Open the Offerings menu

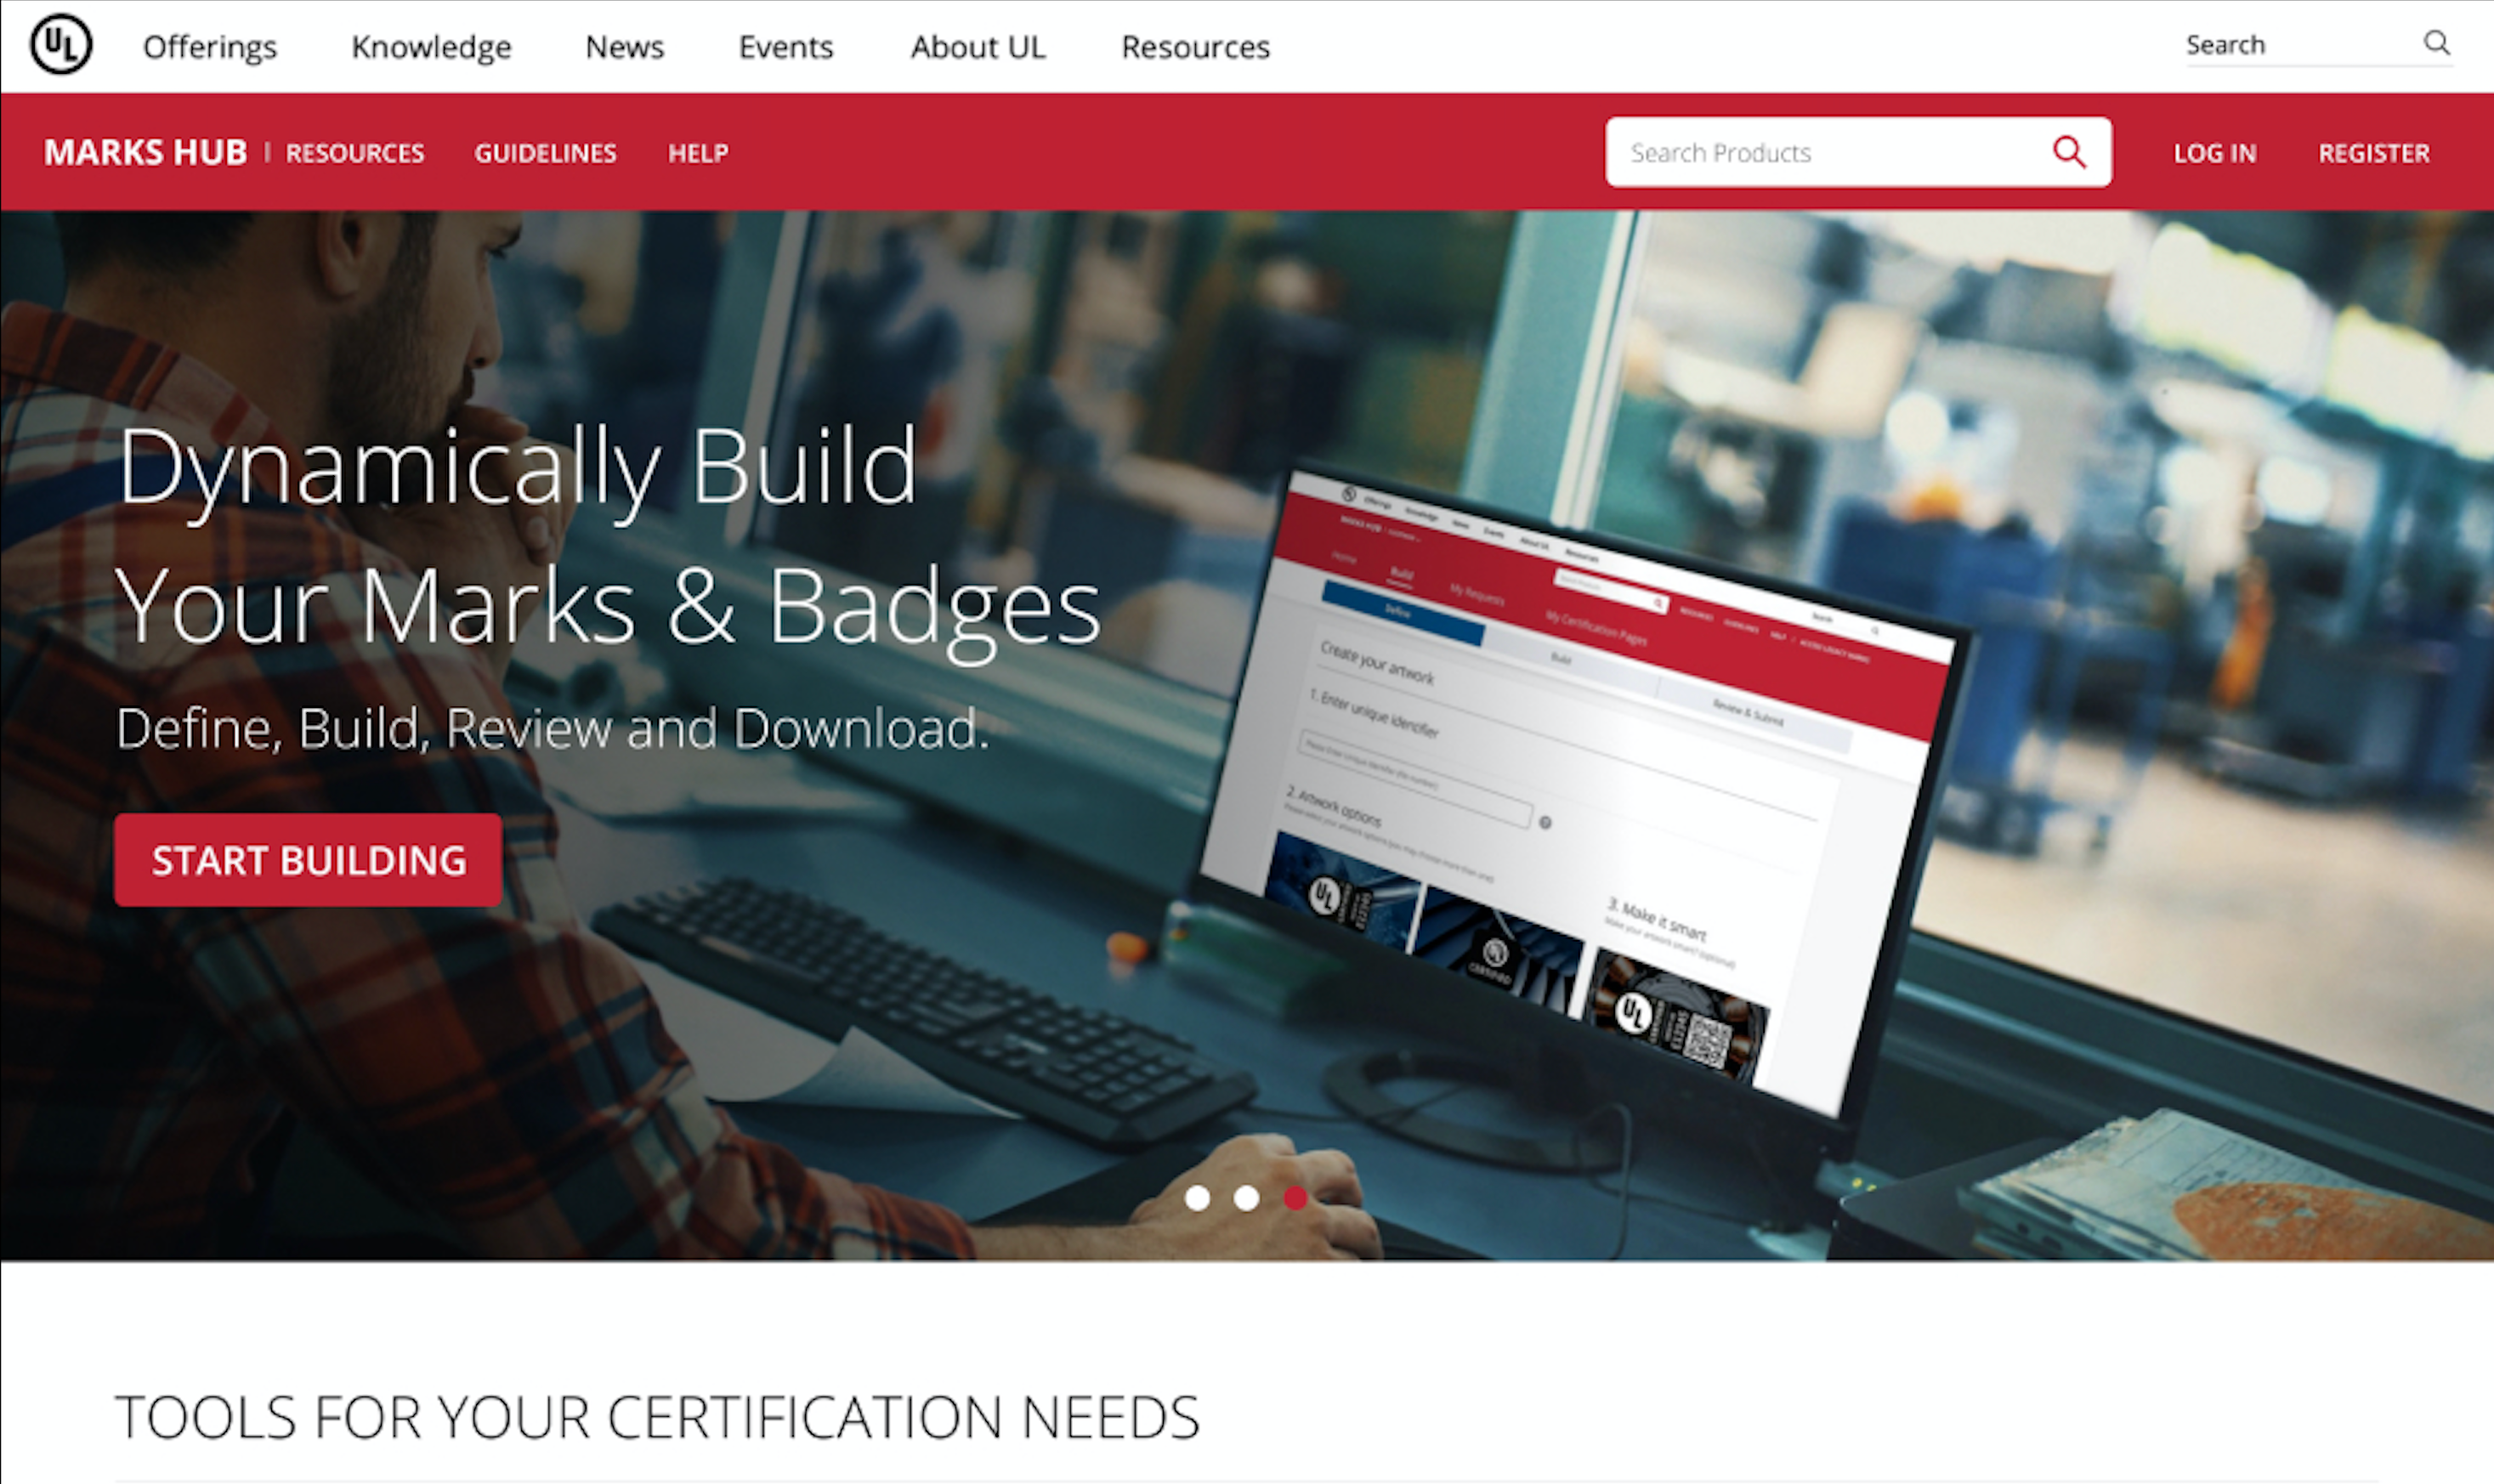tap(210, 47)
